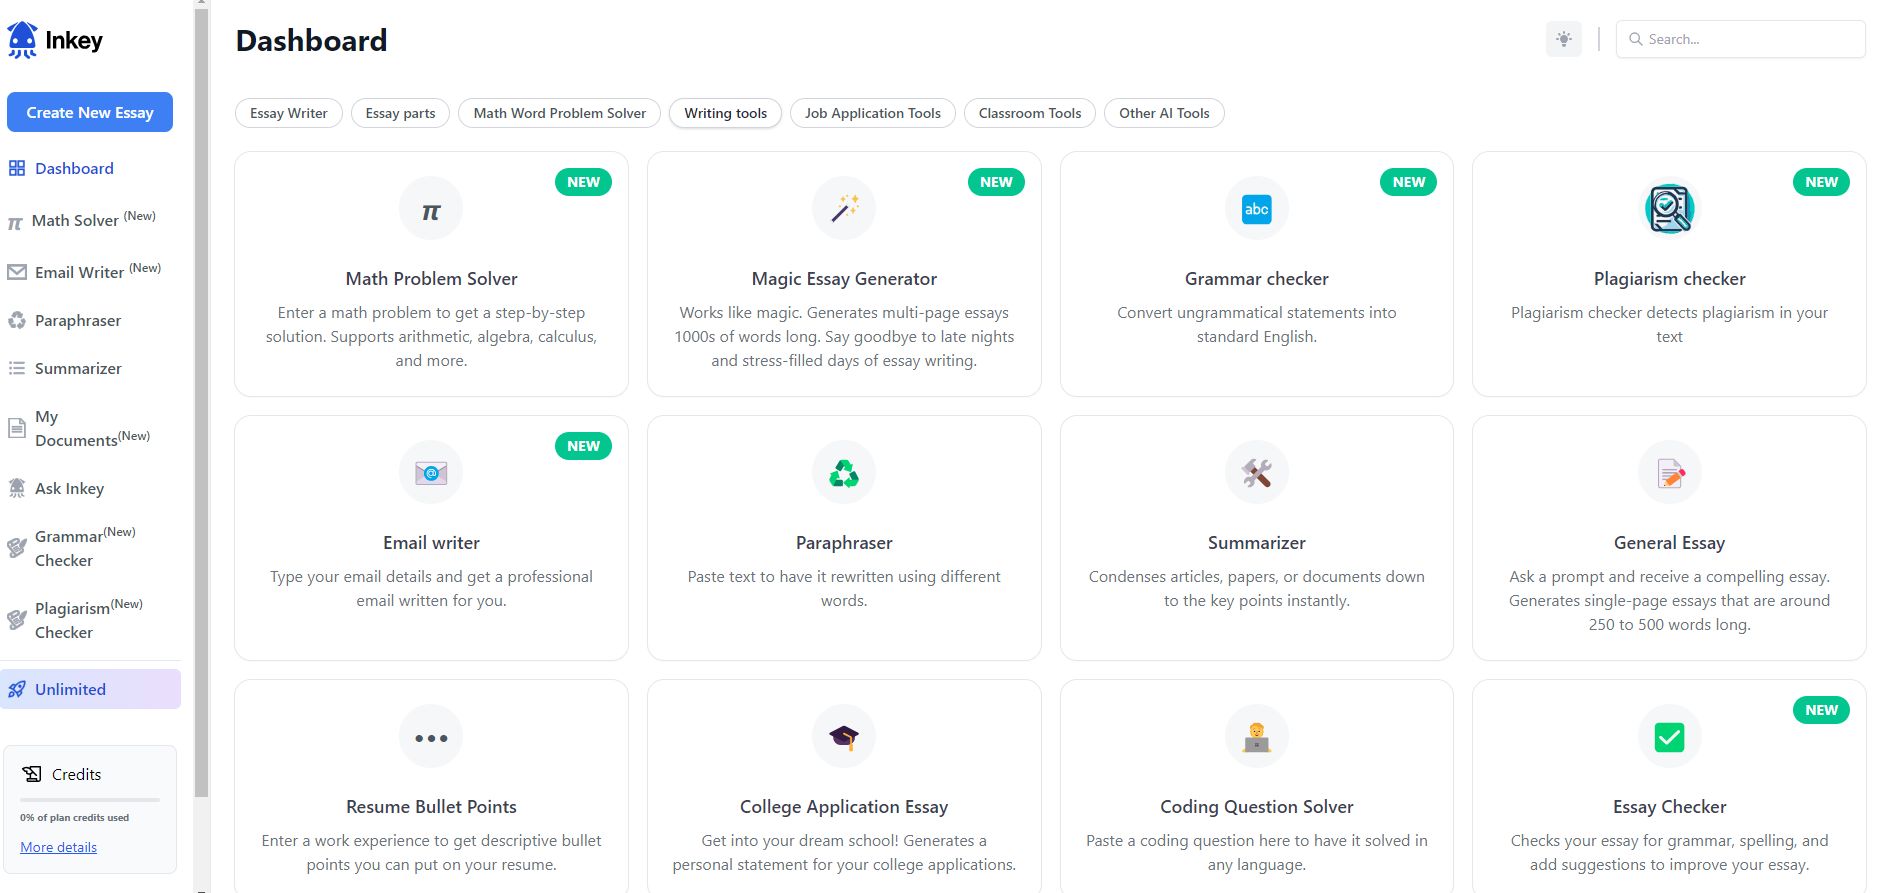
Task: Click the Magic Essay Generator wand icon
Action: tap(843, 208)
